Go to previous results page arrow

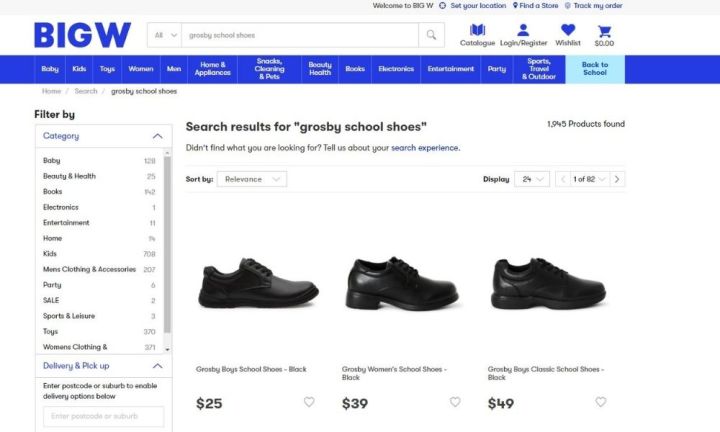(563, 179)
